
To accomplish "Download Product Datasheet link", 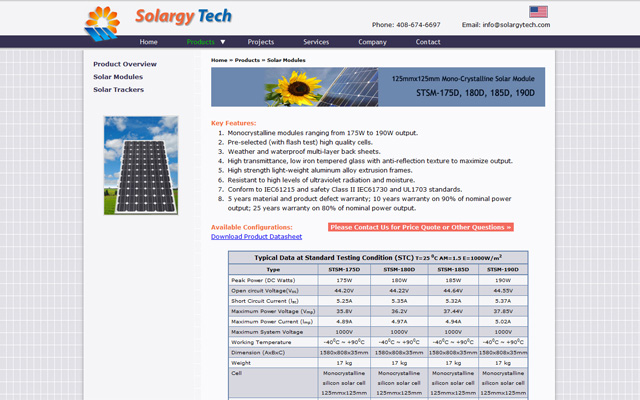I will click(256, 237).
